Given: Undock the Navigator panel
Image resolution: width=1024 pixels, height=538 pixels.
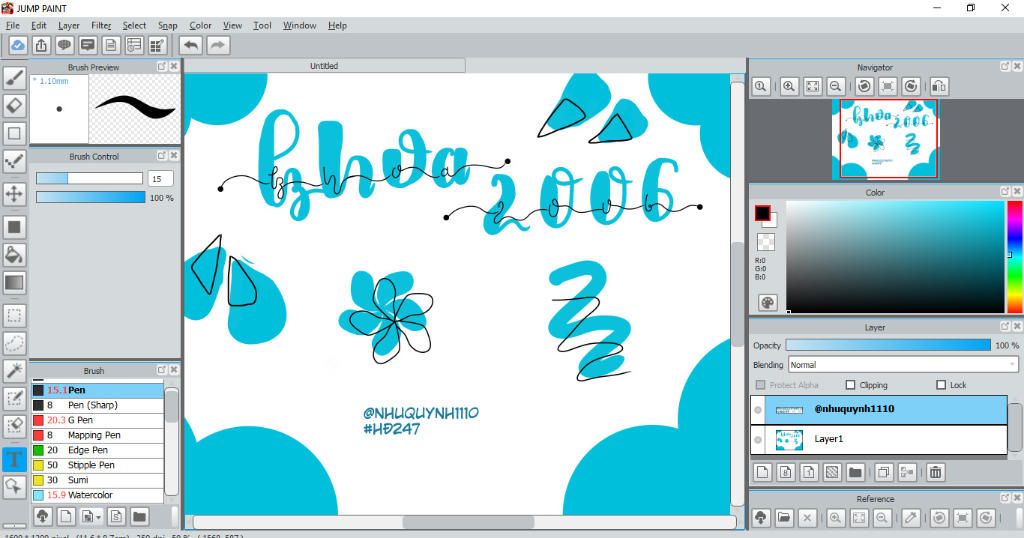Looking at the screenshot, I should point(1004,67).
